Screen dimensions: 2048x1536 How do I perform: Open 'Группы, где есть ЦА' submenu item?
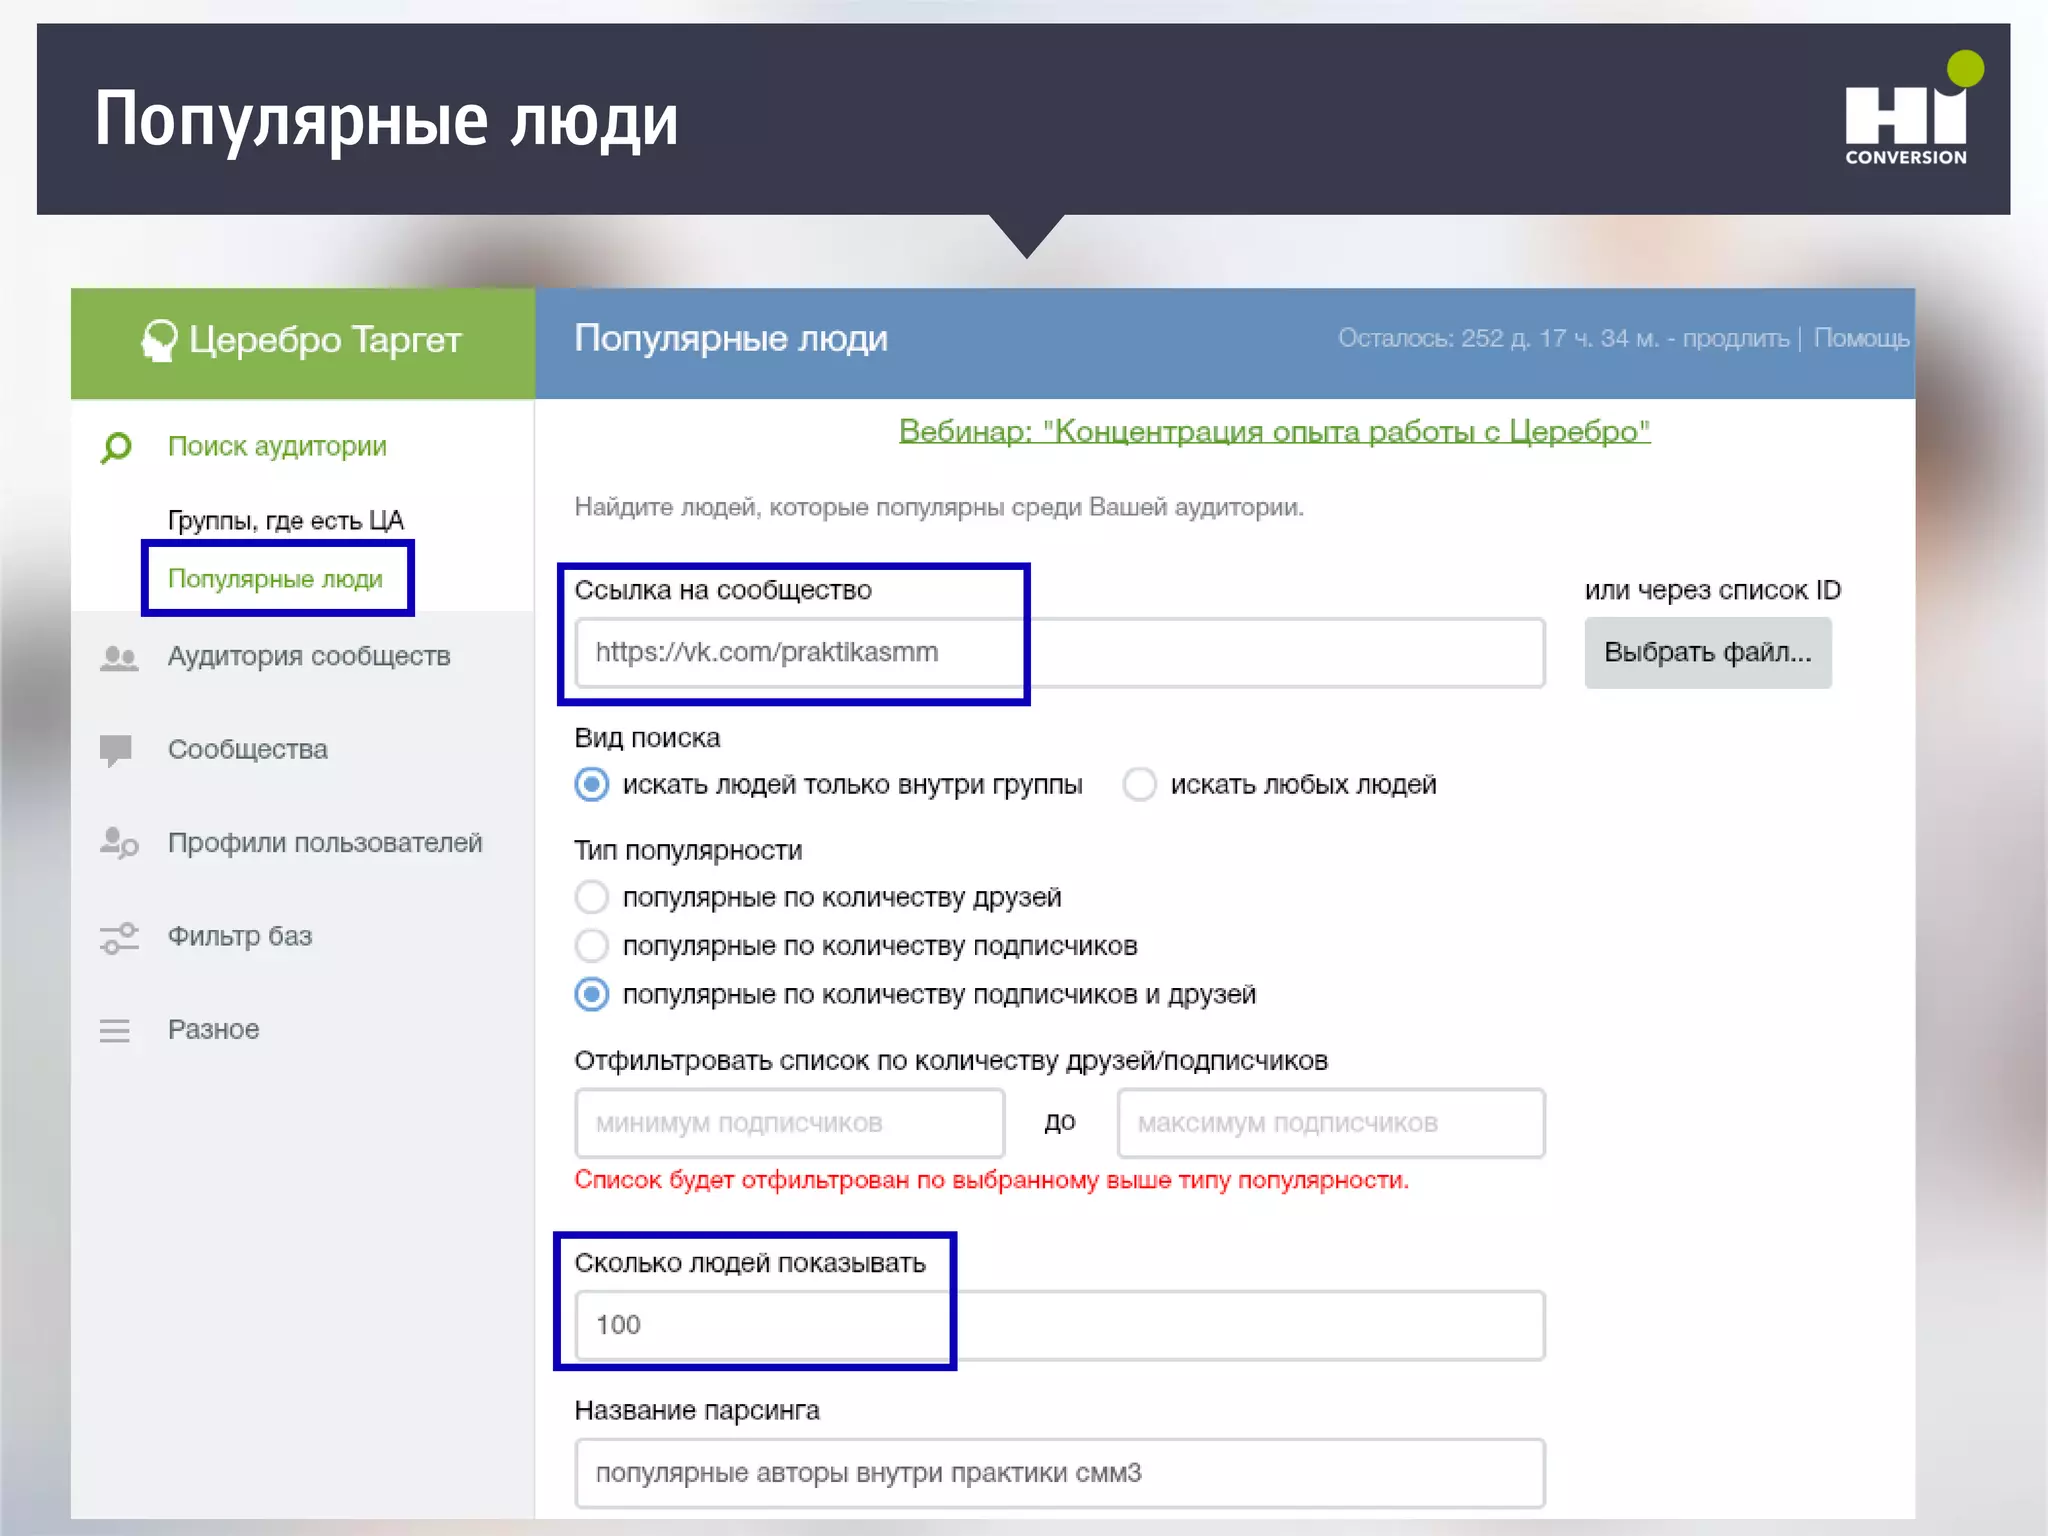285,520
